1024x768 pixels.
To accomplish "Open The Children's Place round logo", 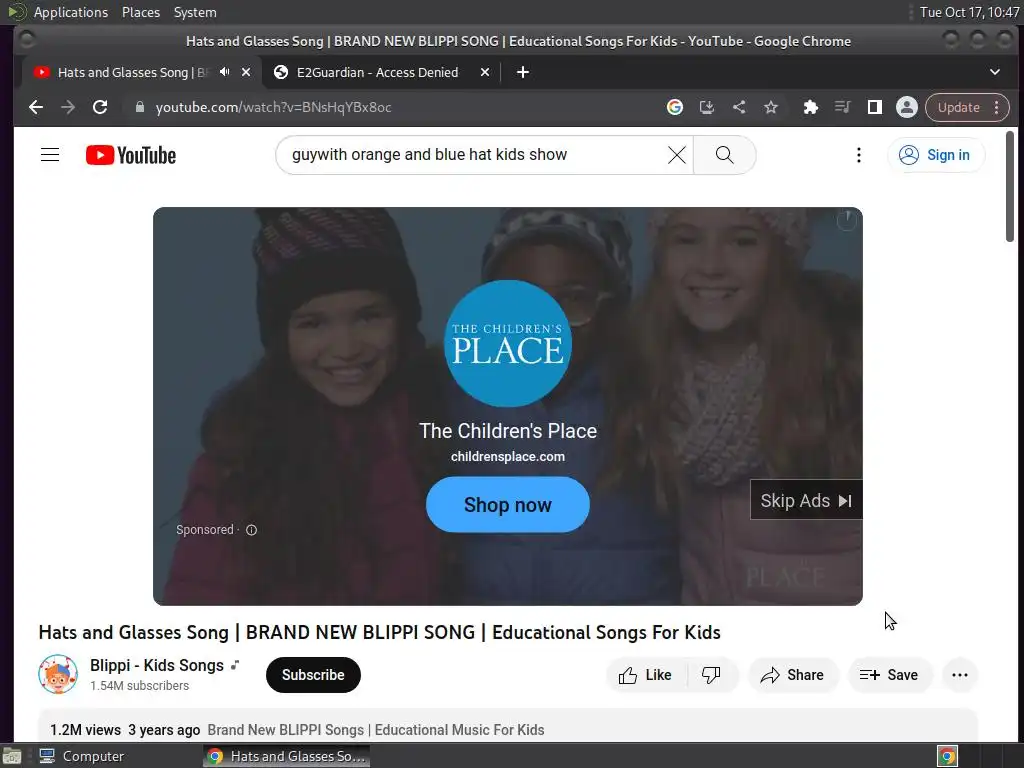I will 507,344.
